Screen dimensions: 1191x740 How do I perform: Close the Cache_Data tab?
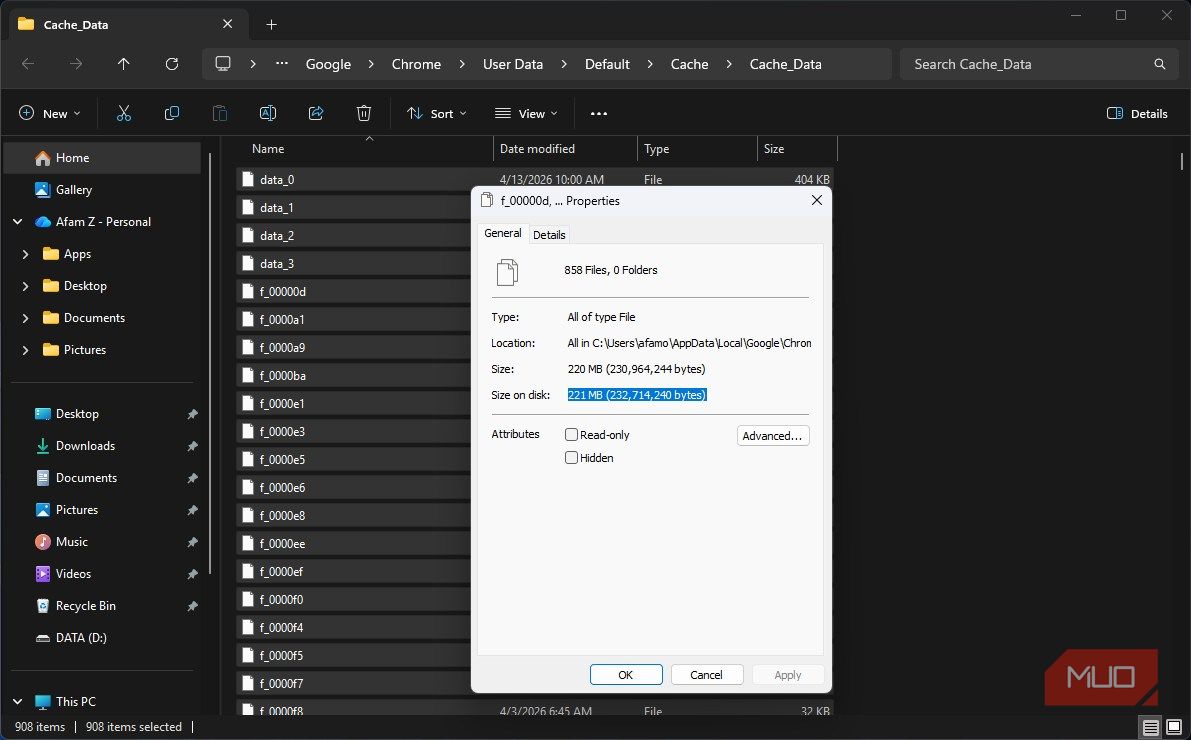tap(227, 24)
